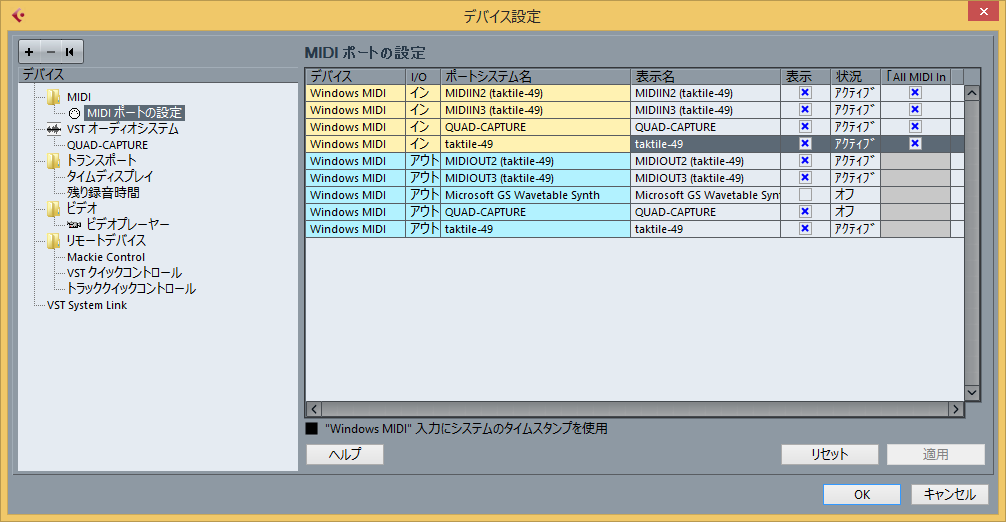Select Video Player tree item
1006x522 pixels.
point(128,224)
